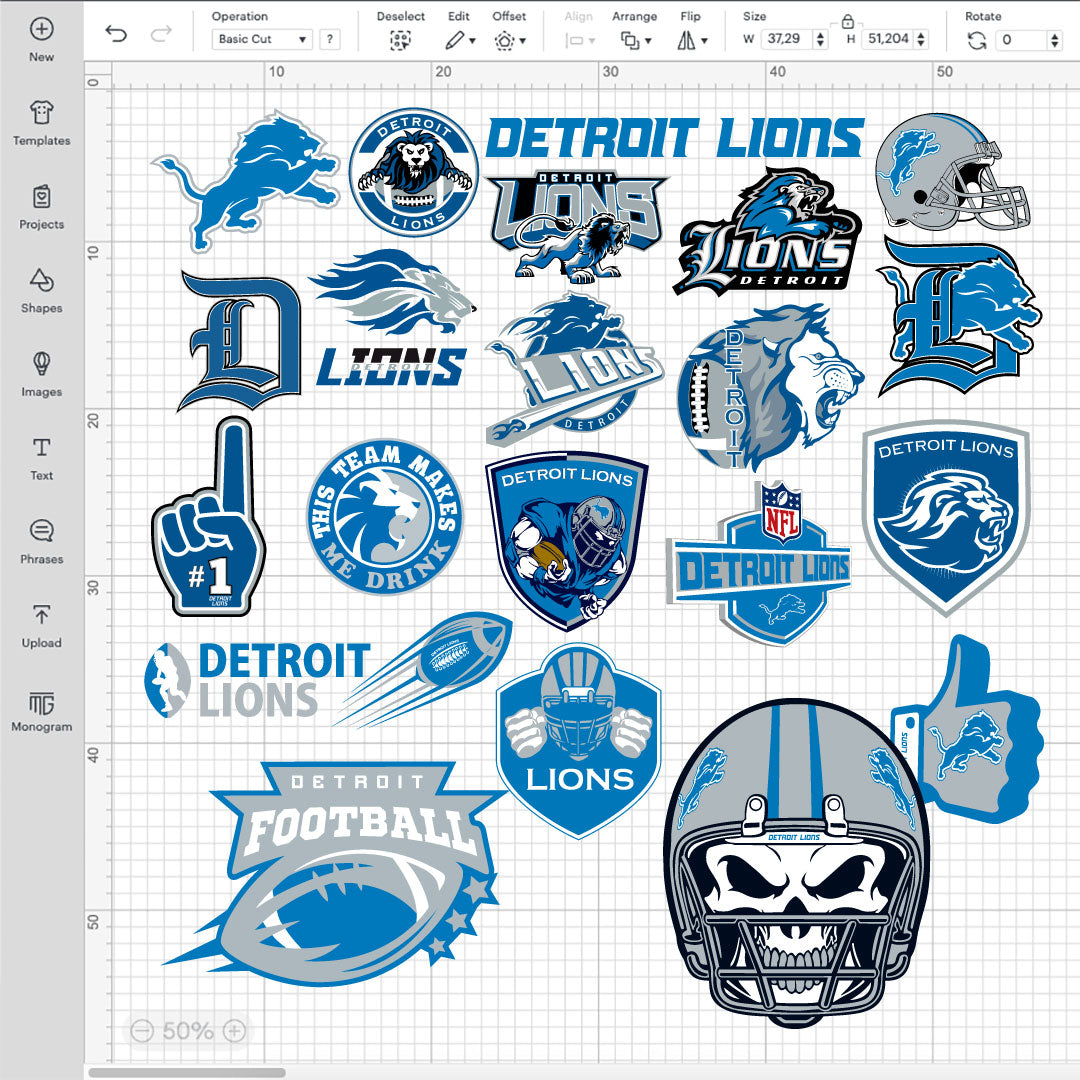Open the Shapes tool

coord(41,280)
